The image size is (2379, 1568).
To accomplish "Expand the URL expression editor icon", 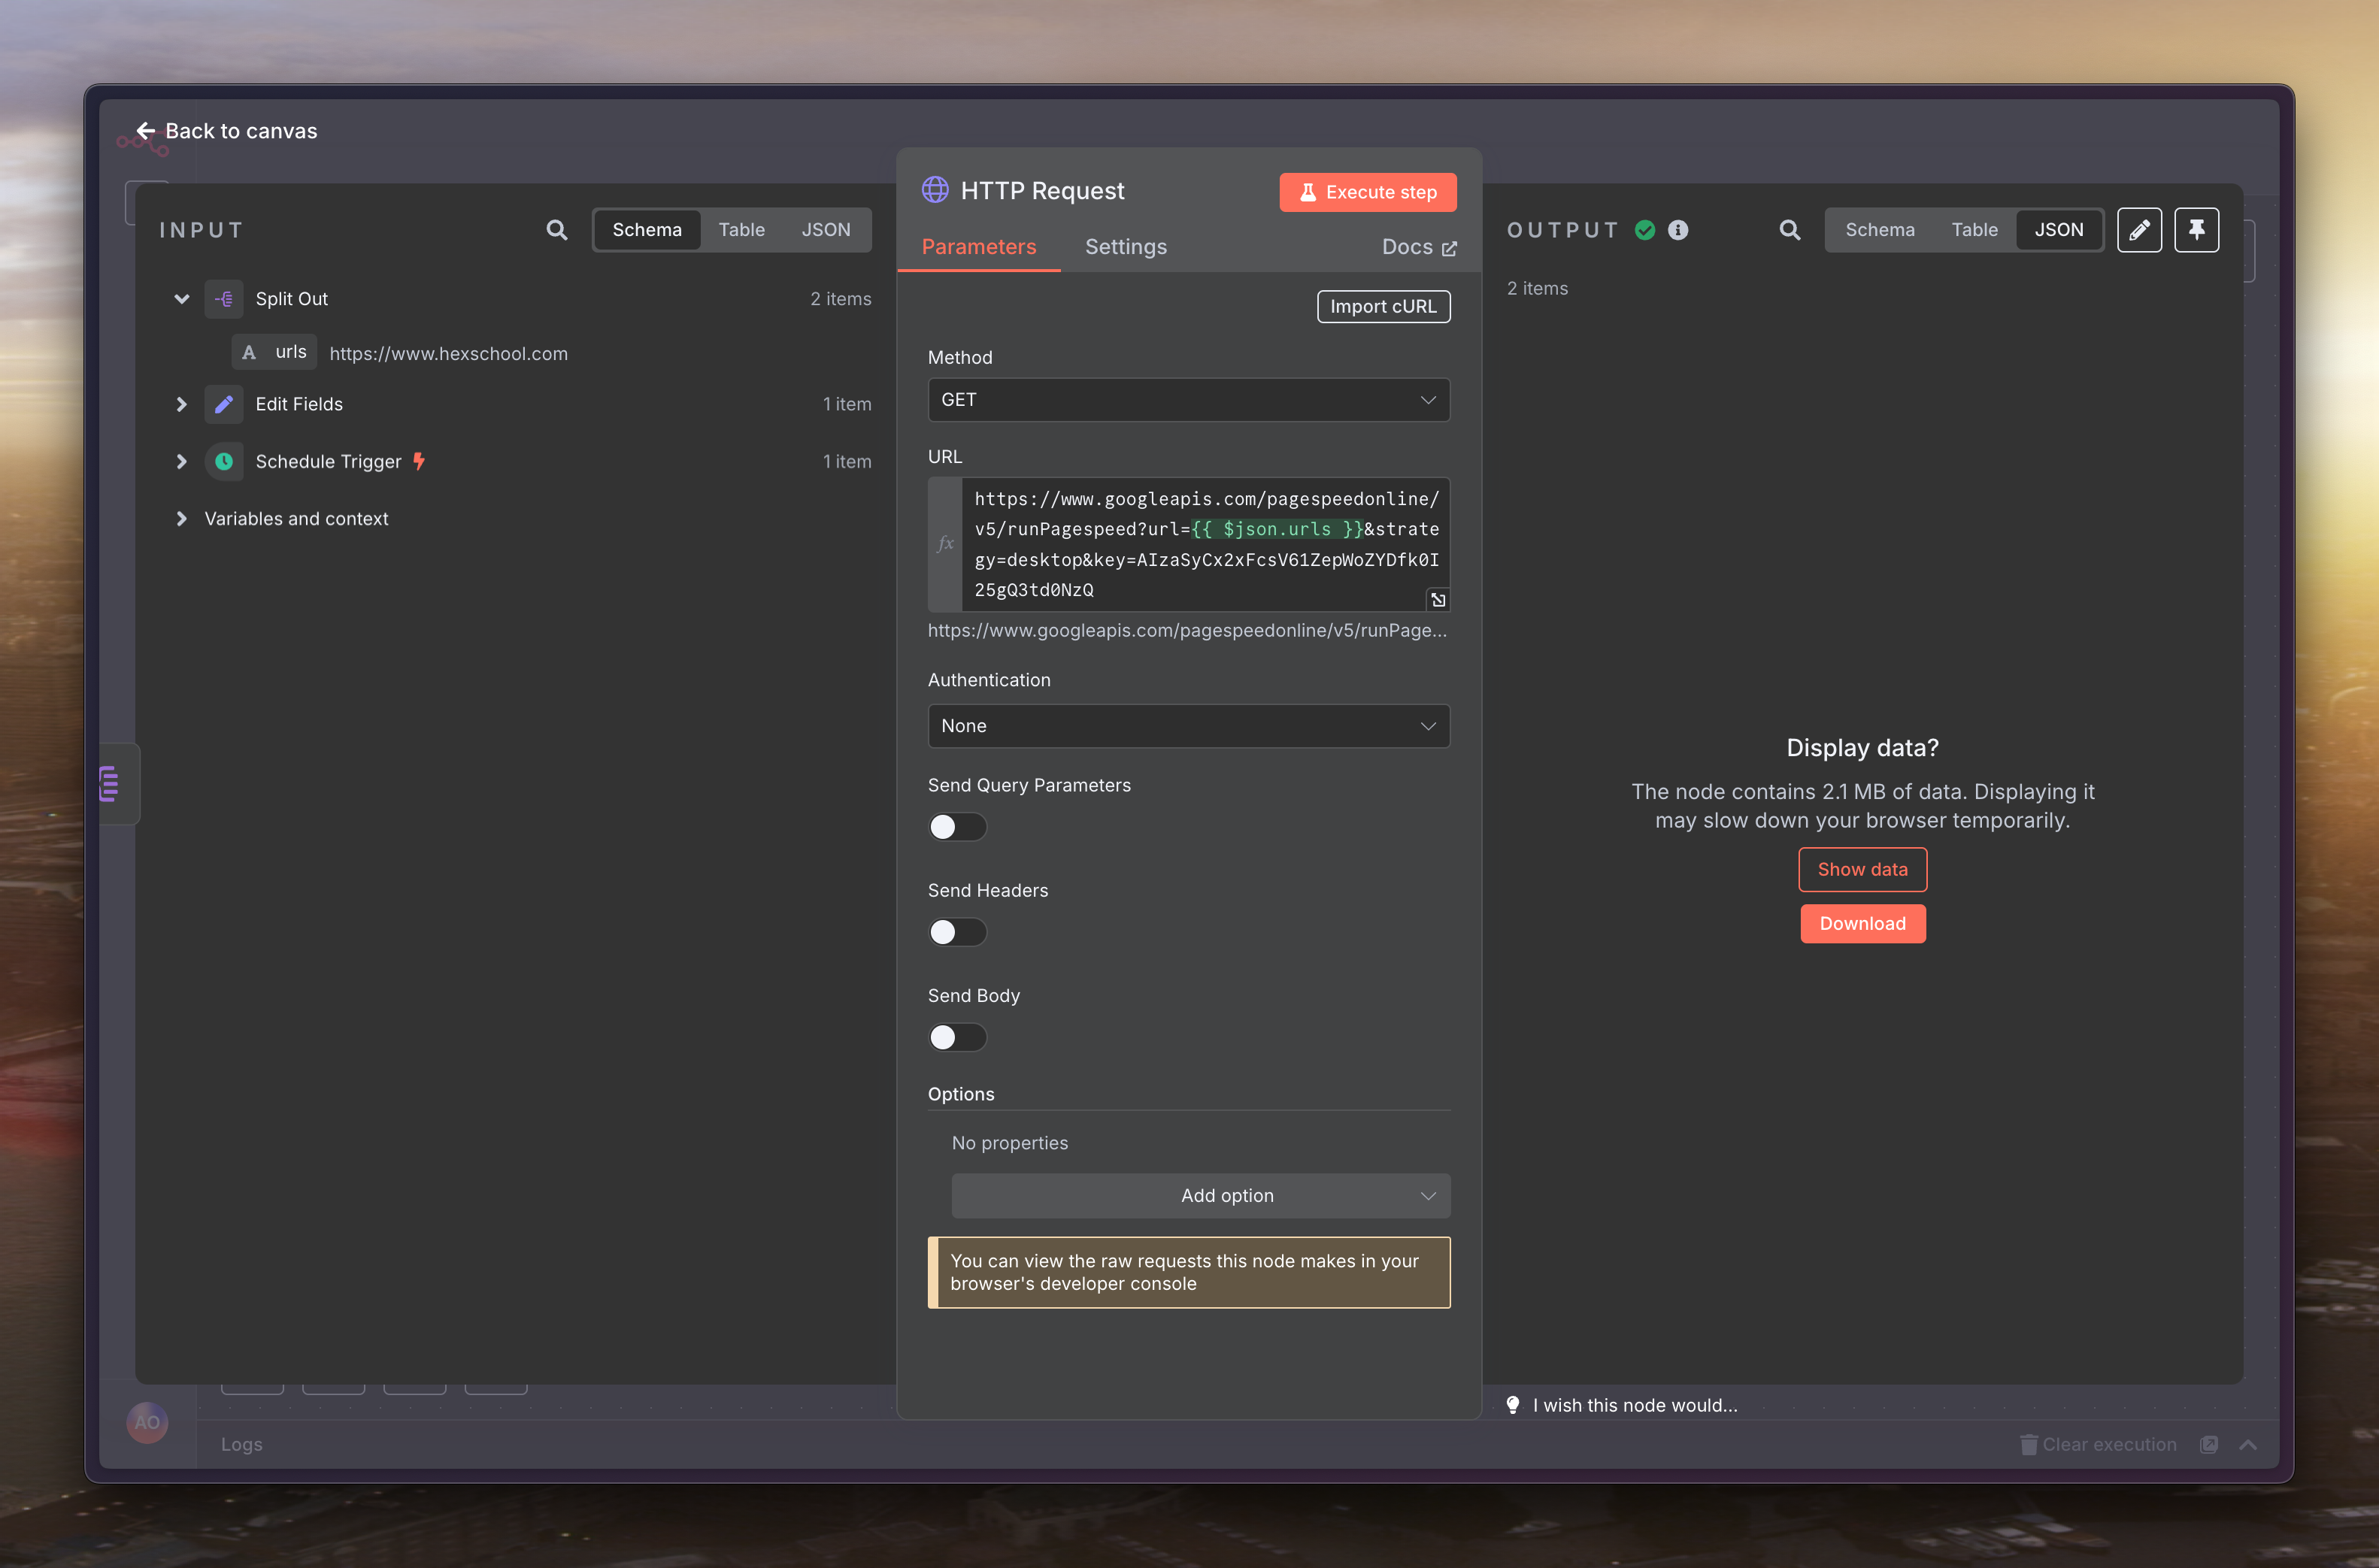I will (1438, 600).
